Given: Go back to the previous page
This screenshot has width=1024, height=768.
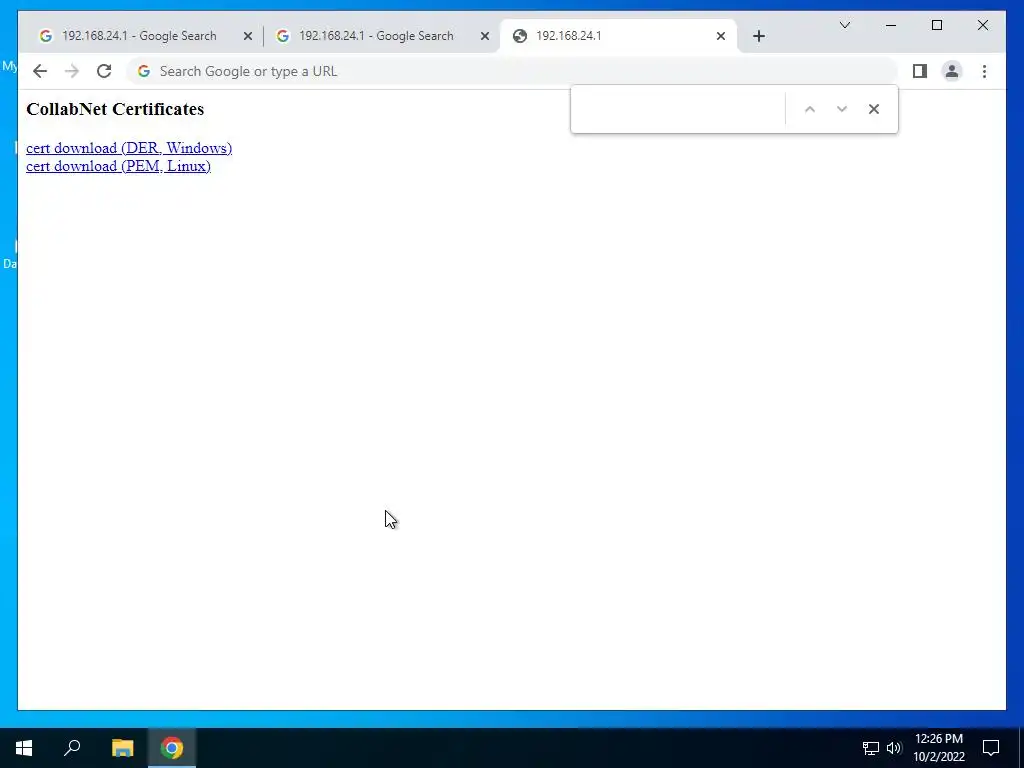Looking at the screenshot, I should coord(40,71).
